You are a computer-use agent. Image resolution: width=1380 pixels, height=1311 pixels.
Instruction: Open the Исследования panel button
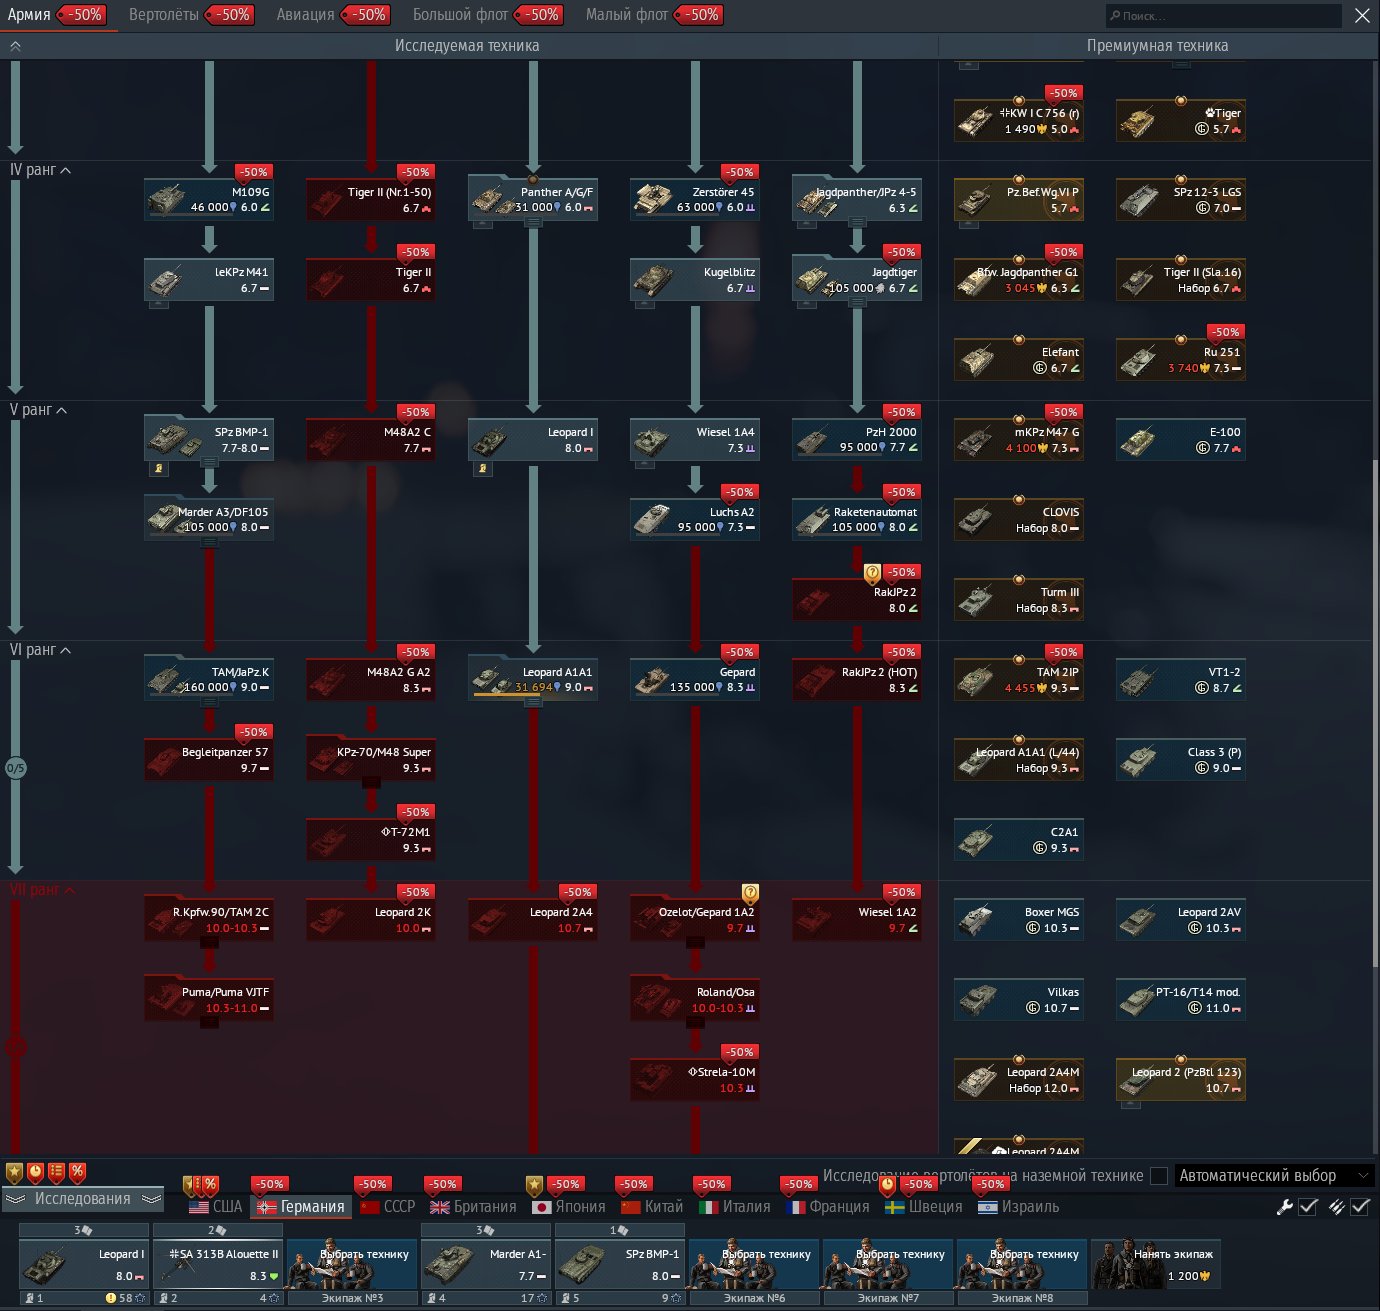(83, 1199)
